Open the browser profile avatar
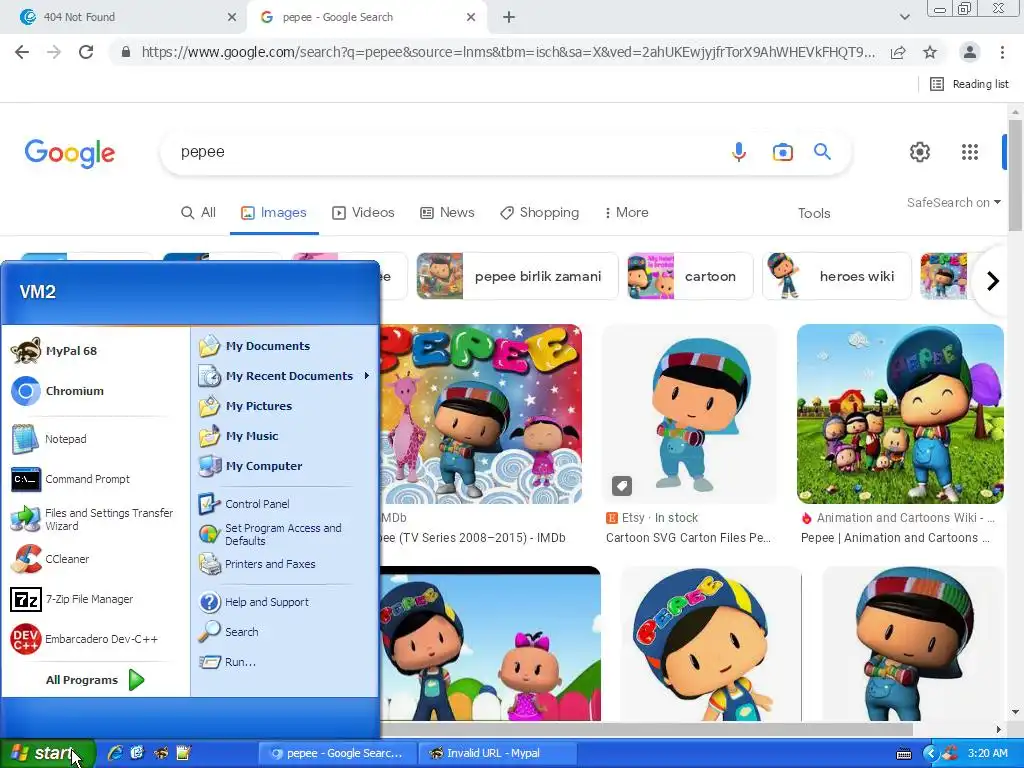The image size is (1024, 768). click(x=970, y=52)
